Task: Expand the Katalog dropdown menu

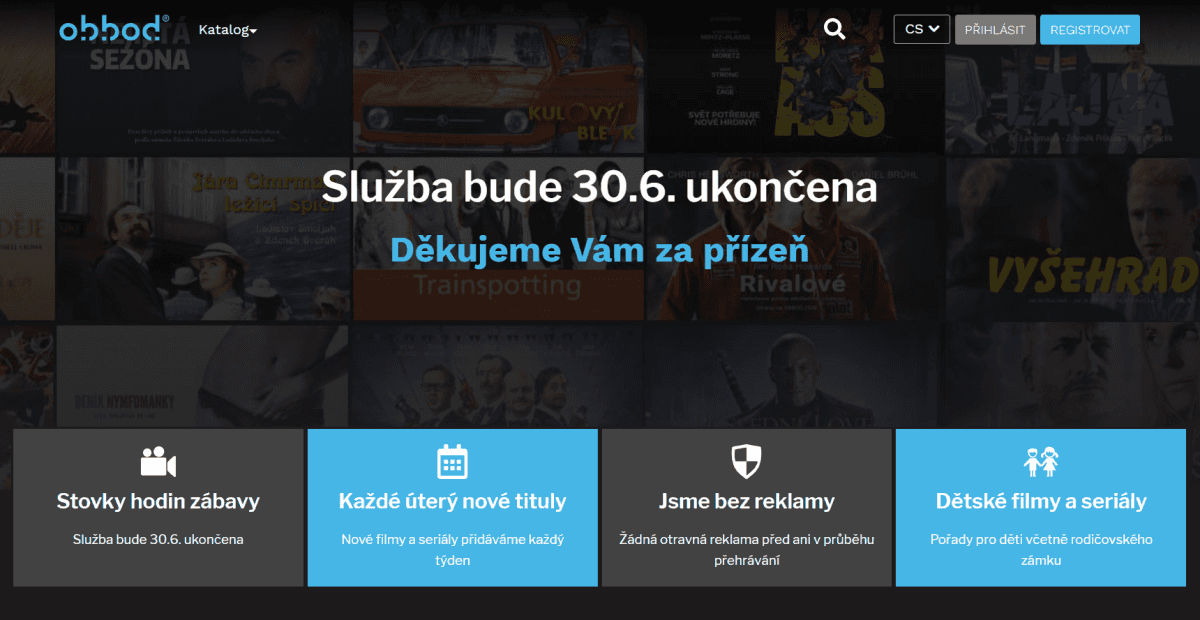Action: [228, 30]
